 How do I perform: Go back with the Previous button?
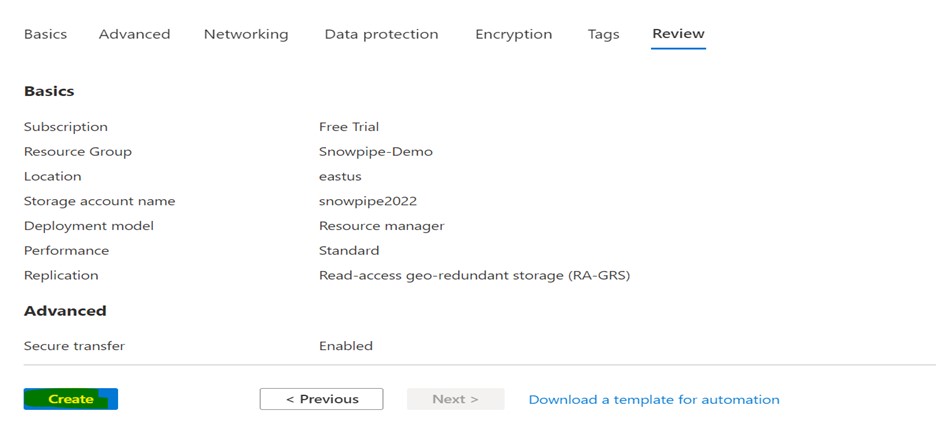point(321,399)
